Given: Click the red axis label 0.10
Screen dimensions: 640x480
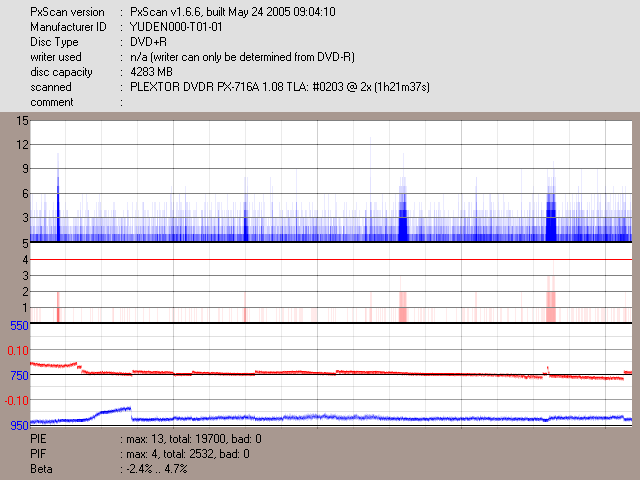Looking at the screenshot, I should pos(18,351).
